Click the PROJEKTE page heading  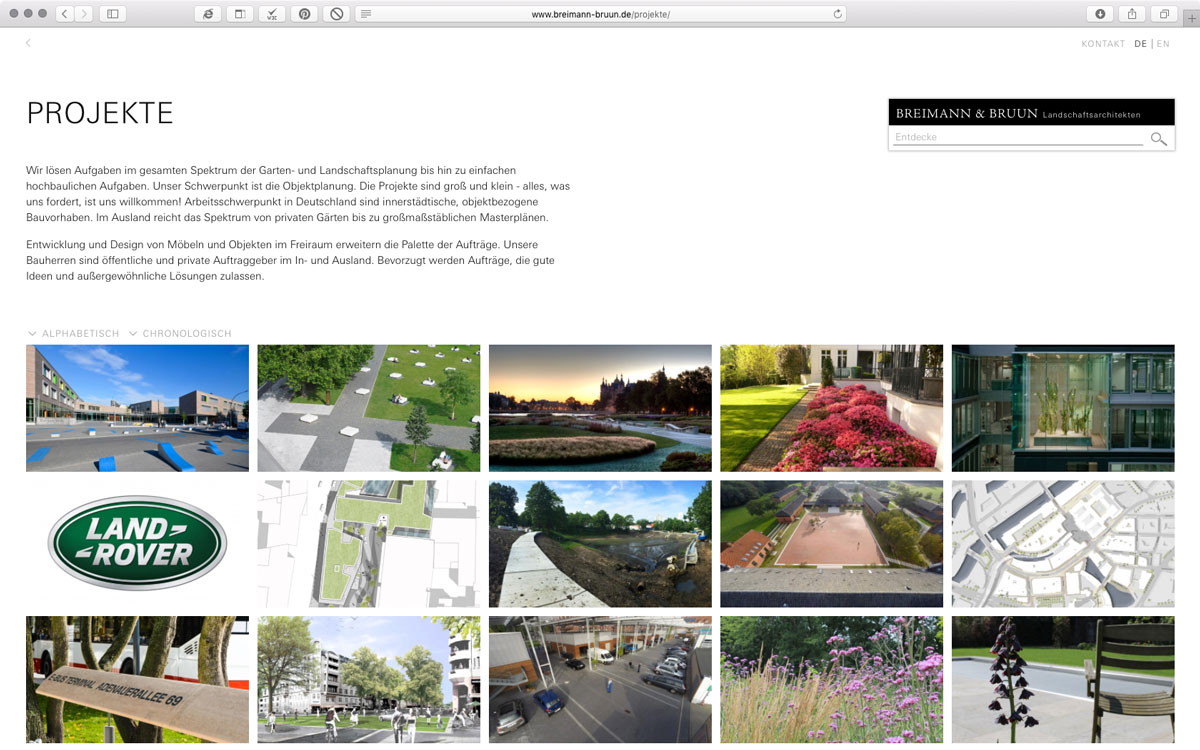pos(100,113)
